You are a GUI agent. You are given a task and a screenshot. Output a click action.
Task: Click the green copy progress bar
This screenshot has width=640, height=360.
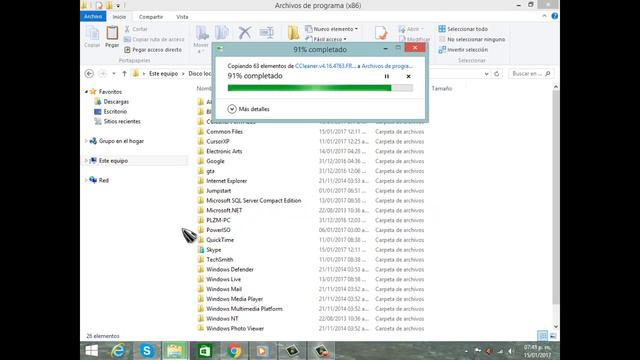click(x=320, y=88)
